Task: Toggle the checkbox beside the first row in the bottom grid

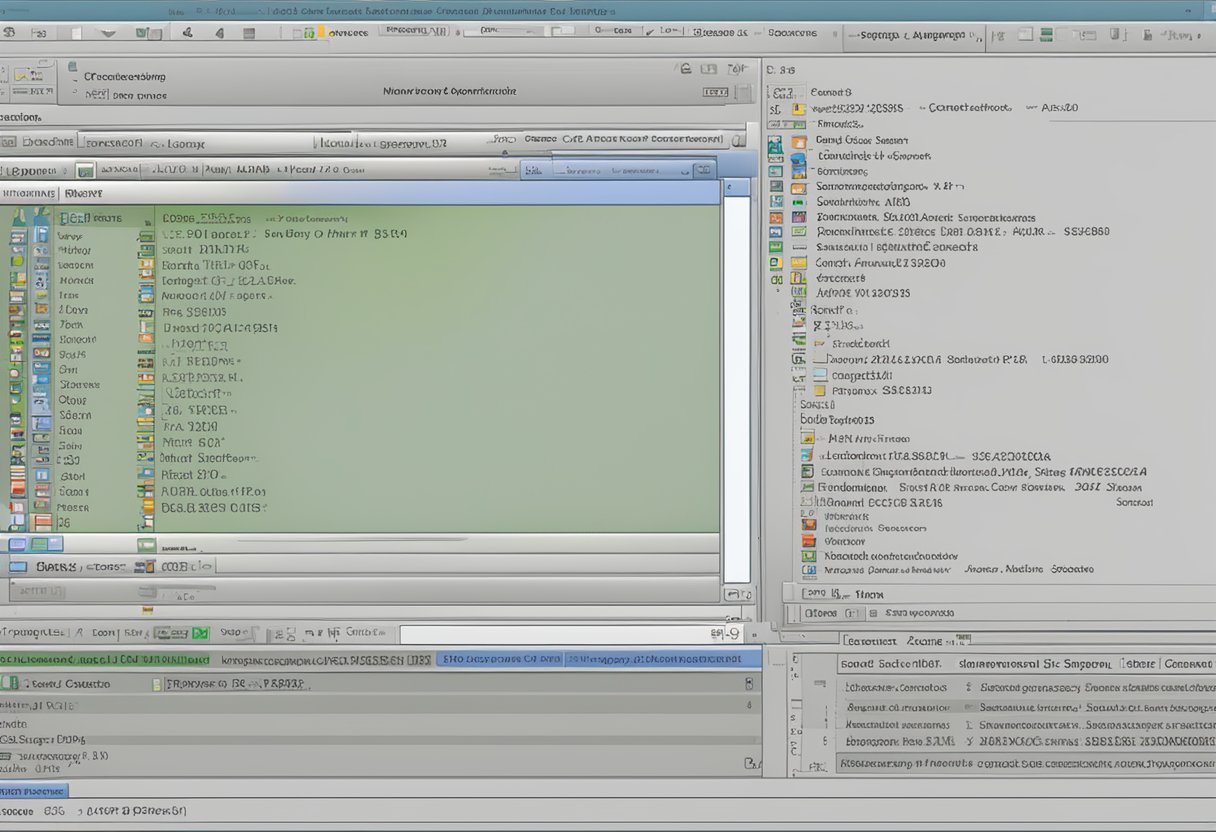Action: pyautogui.click(x=11, y=683)
